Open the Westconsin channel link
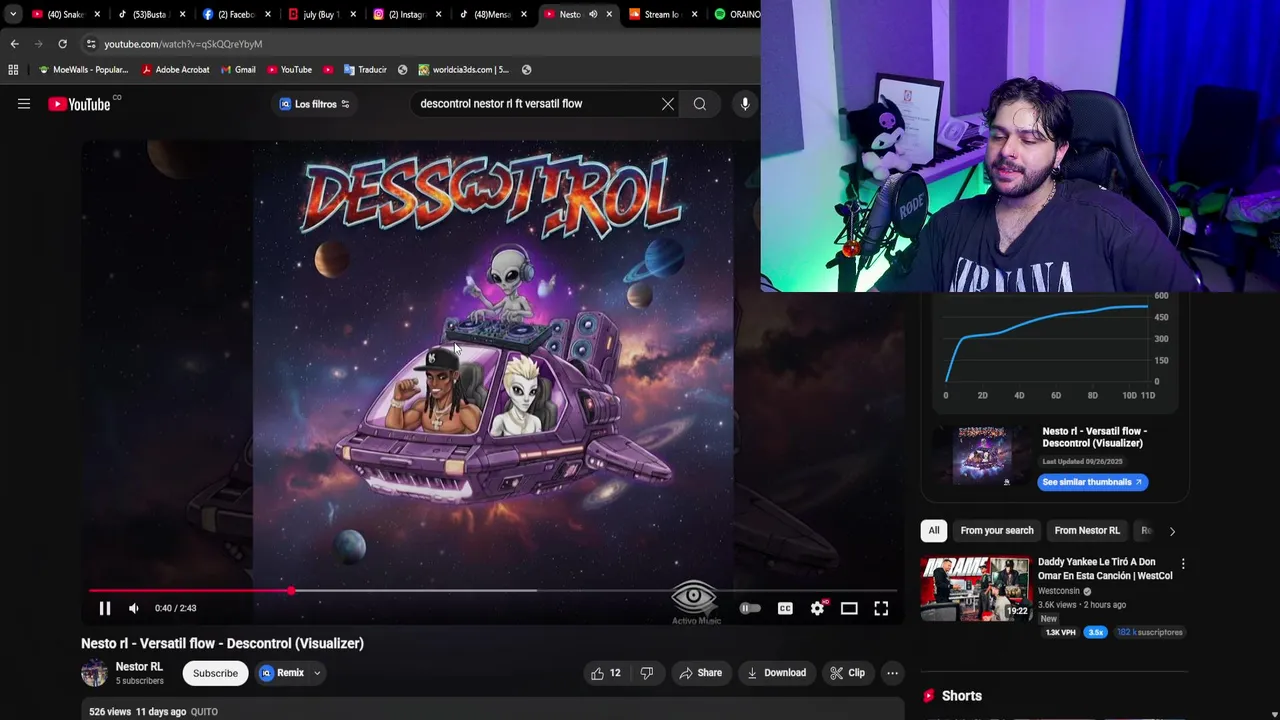The image size is (1280, 720). click(x=1060, y=591)
